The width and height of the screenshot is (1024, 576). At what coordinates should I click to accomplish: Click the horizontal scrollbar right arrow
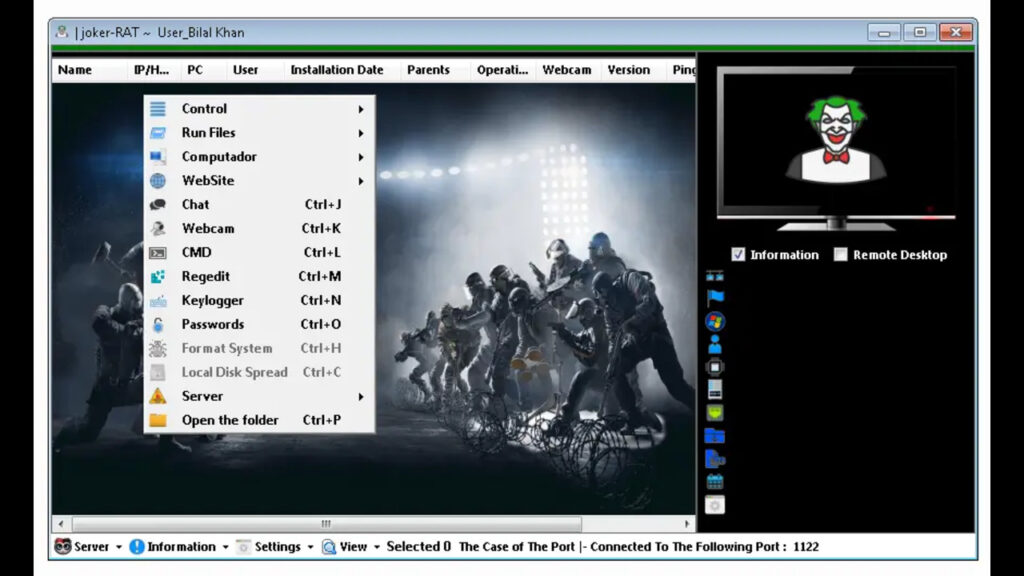pos(686,524)
